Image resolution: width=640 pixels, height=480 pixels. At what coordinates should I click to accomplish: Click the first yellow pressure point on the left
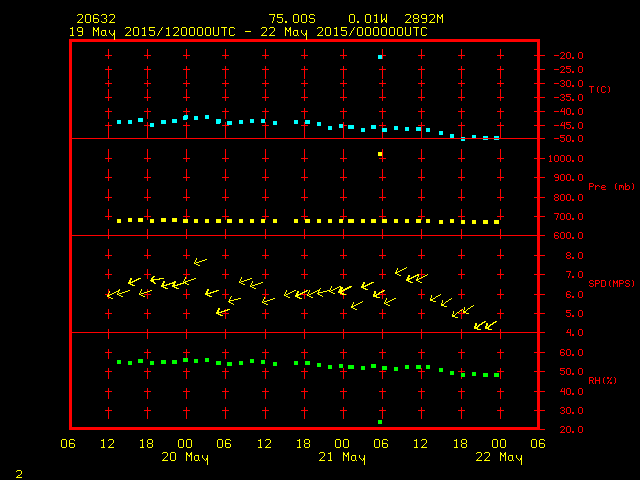click(x=119, y=221)
